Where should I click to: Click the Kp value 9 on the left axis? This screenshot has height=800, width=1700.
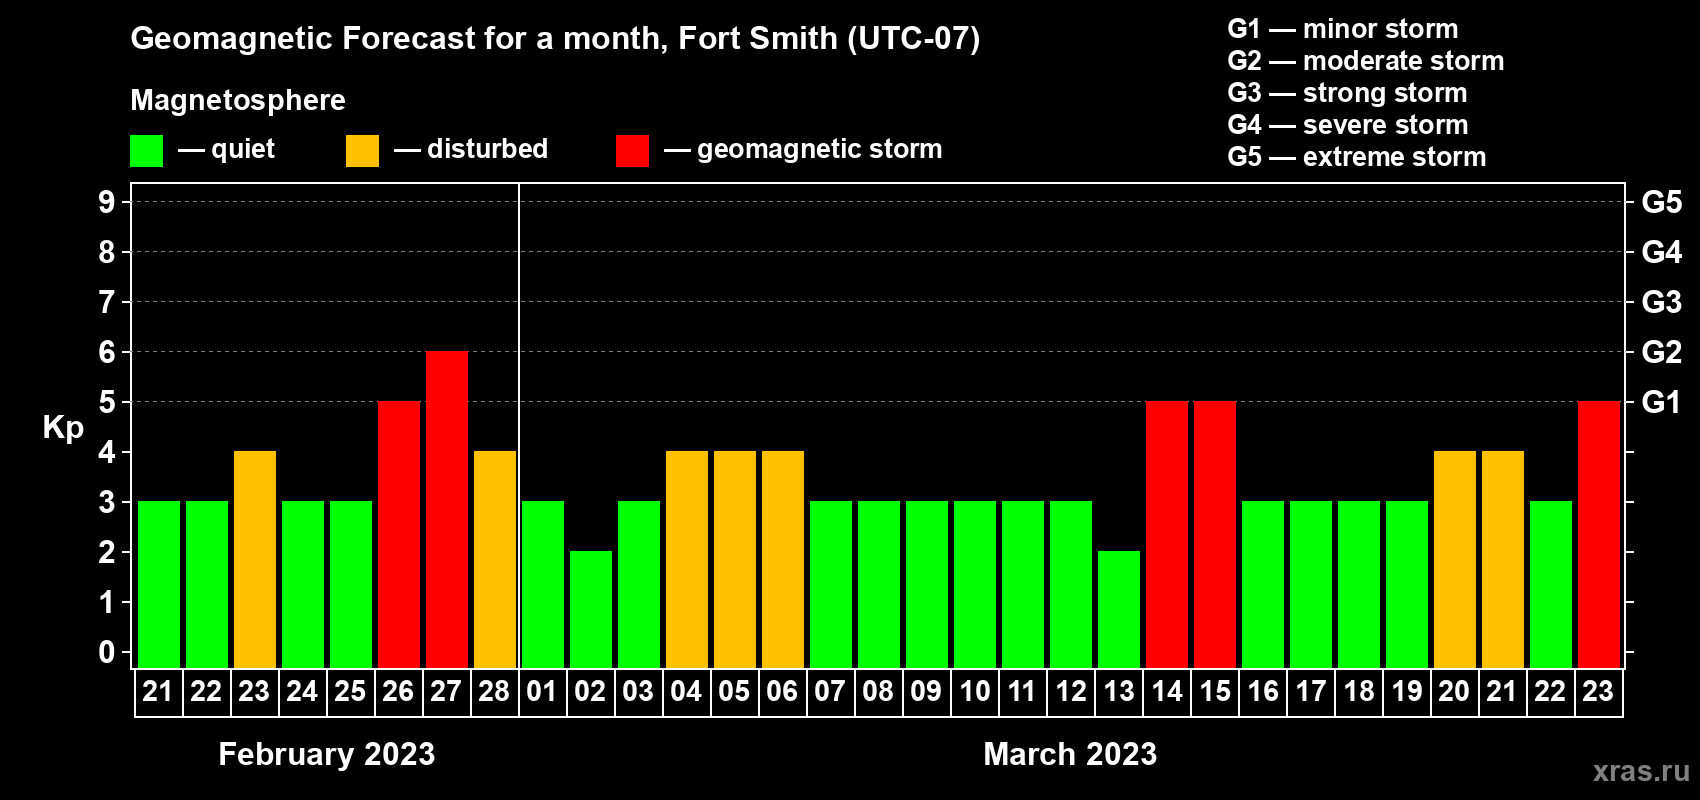pyautogui.click(x=107, y=202)
